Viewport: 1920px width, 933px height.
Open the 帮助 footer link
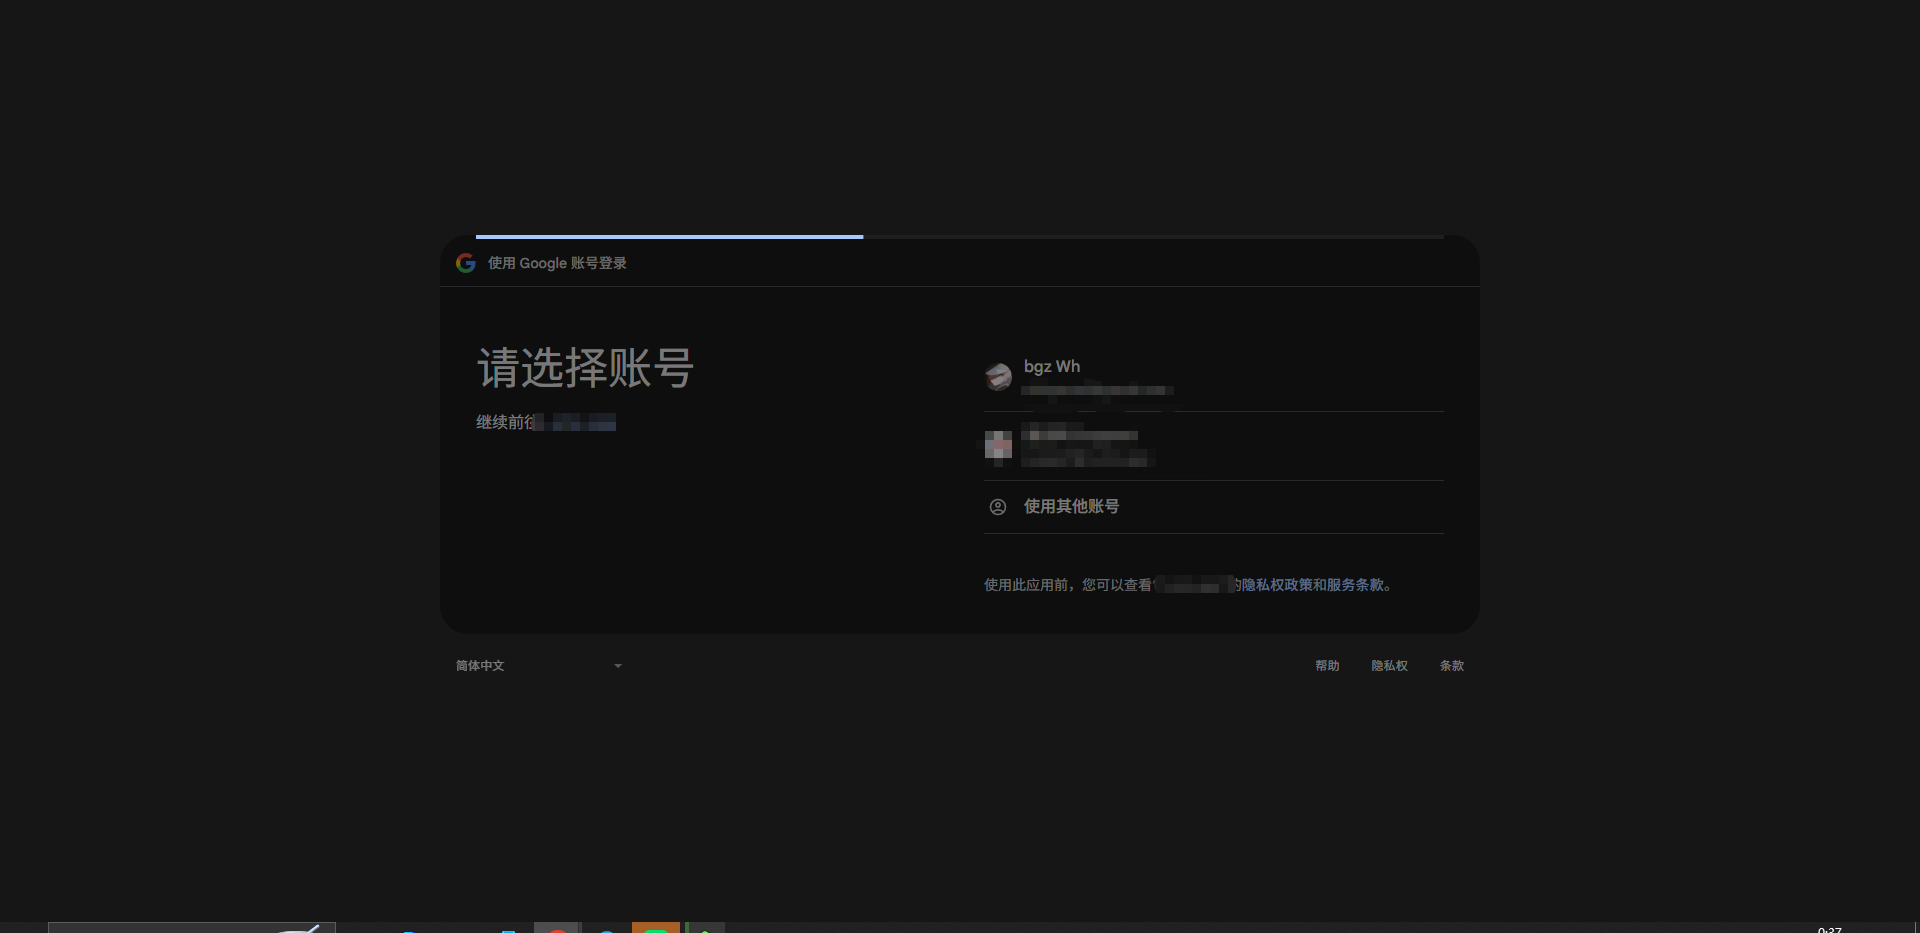[x=1327, y=666]
